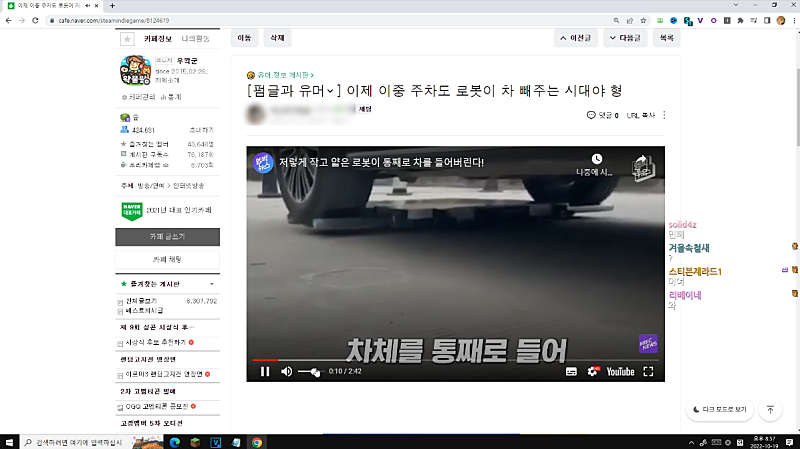The height and width of the screenshot is (449, 800).
Task: Show hidden system tray icons chevron
Action: 691,443
